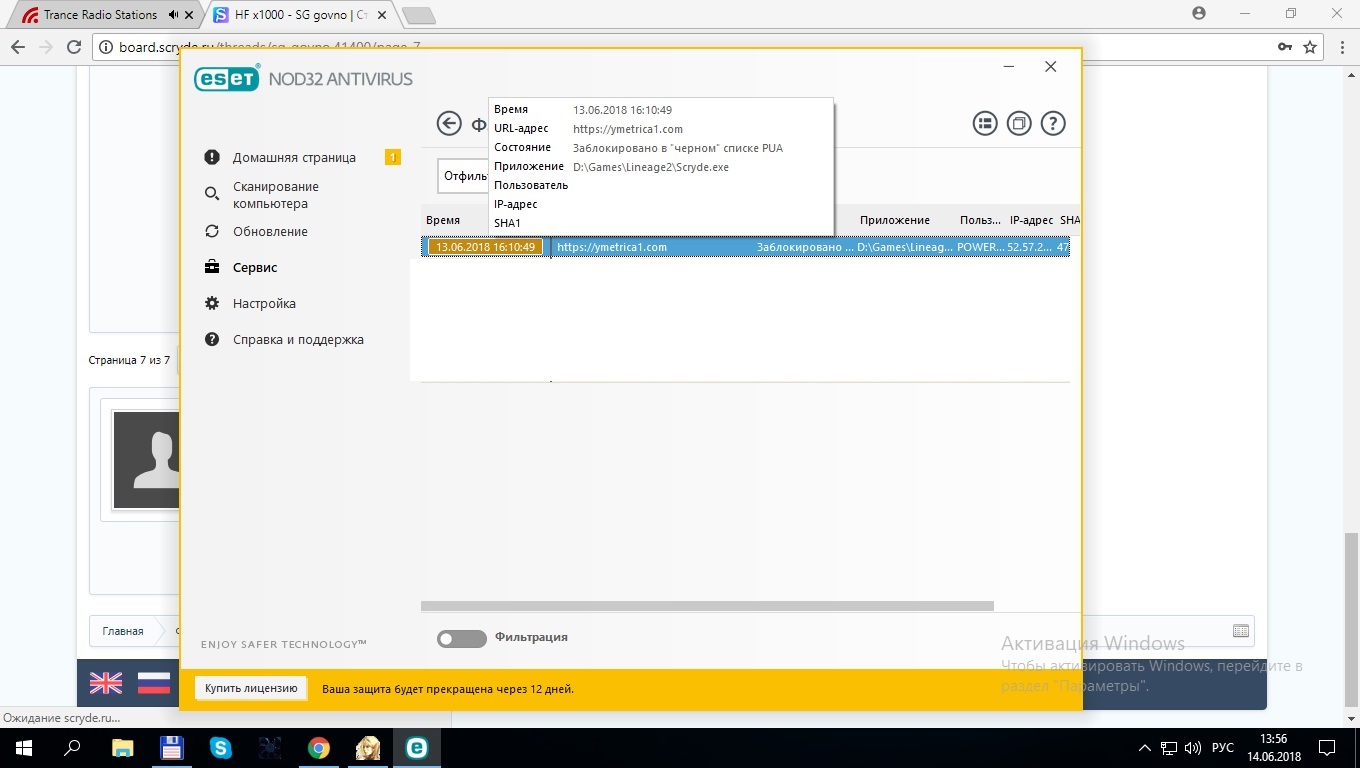This screenshot has height=768, width=1360.
Task: Click the Справка и поддержка help icon
Action: [x=212, y=339]
